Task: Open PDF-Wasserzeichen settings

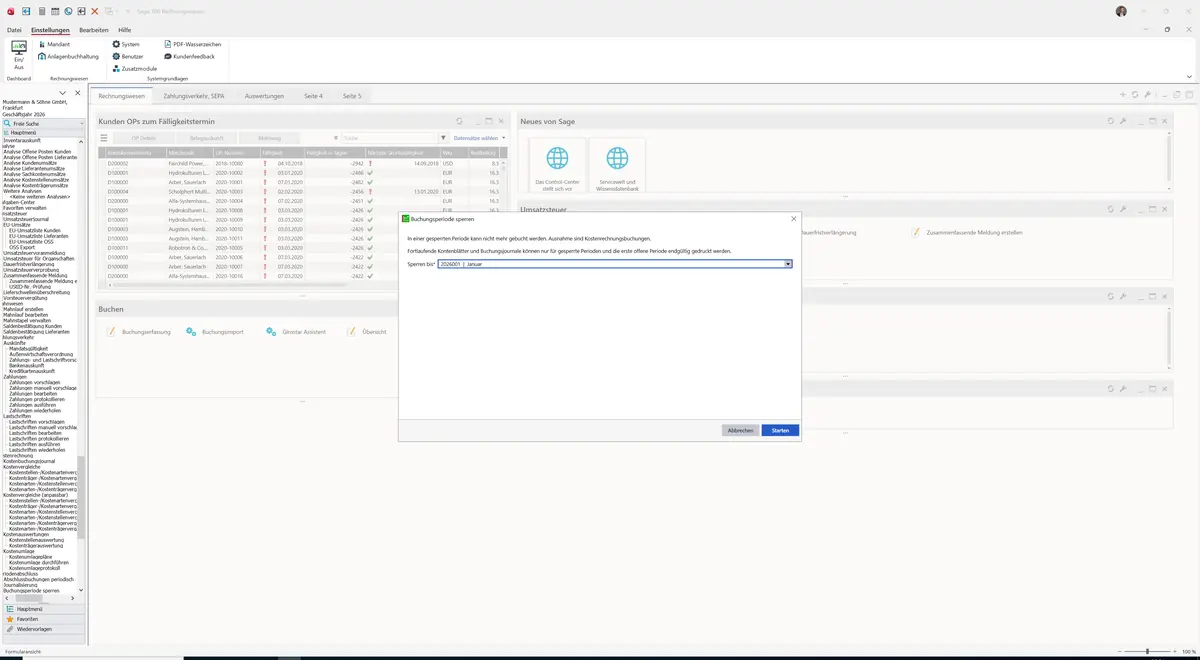Action: 192,44
